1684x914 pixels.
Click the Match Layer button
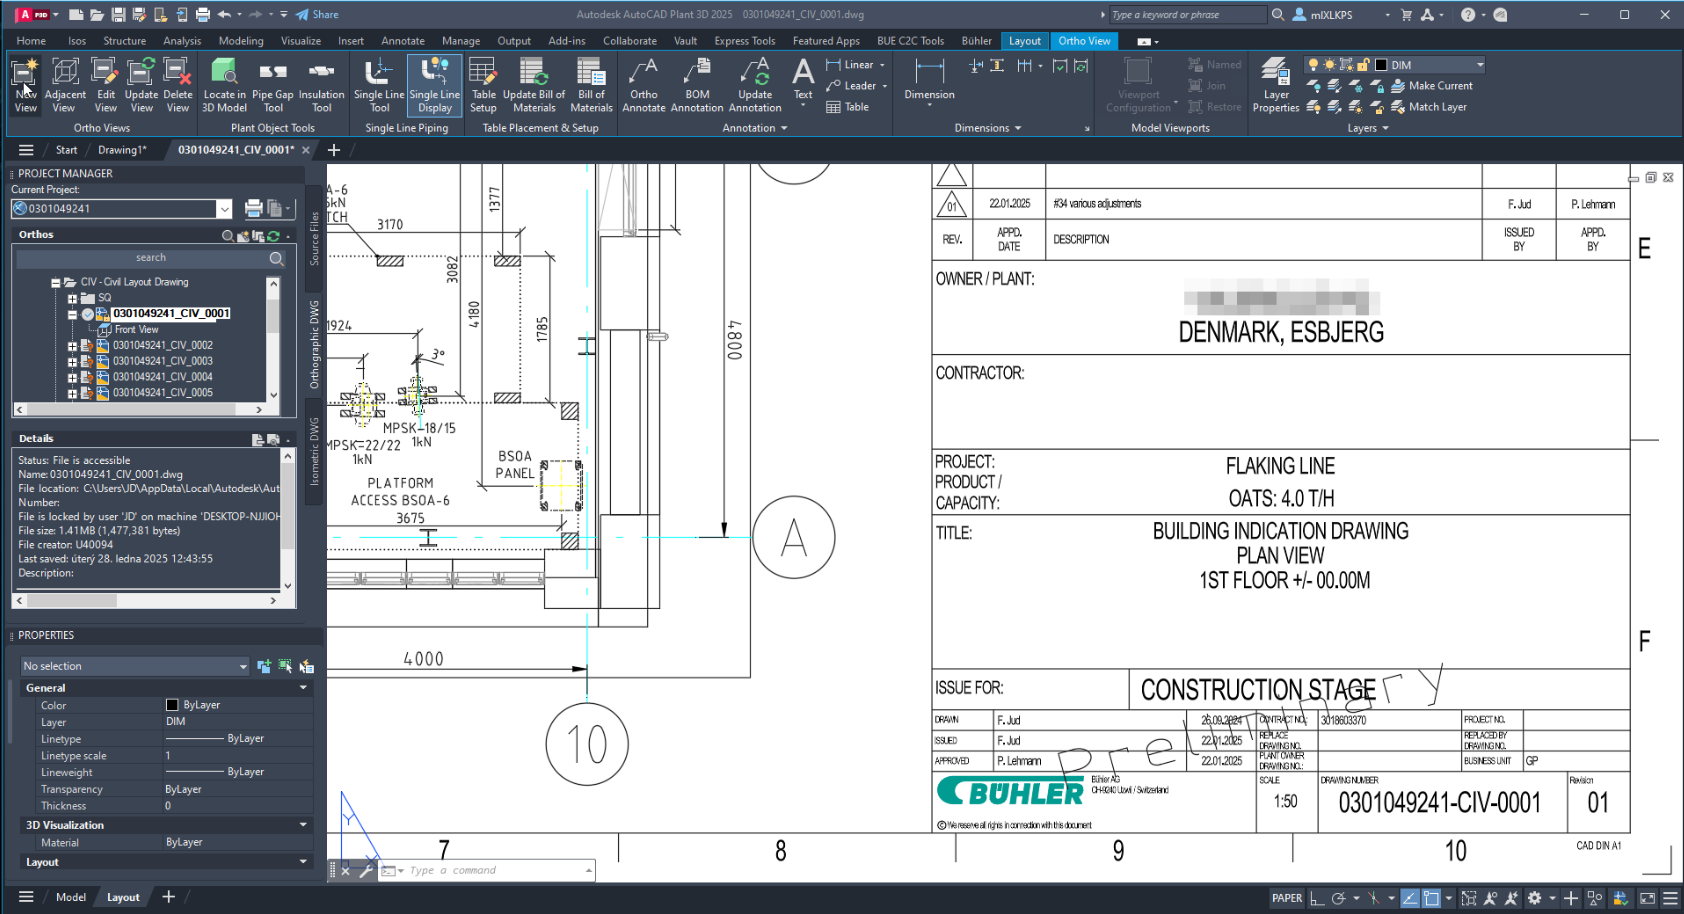(x=1428, y=107)
